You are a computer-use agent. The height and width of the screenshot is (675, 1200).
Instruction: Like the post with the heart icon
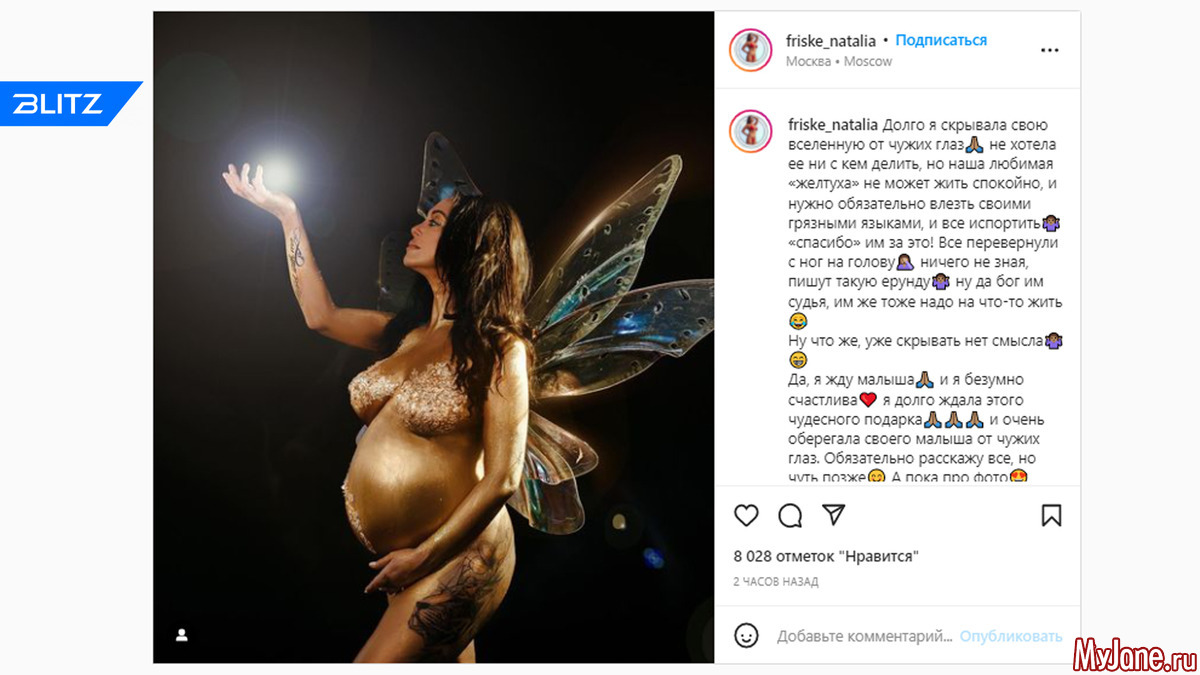click(x=746, y=515)
